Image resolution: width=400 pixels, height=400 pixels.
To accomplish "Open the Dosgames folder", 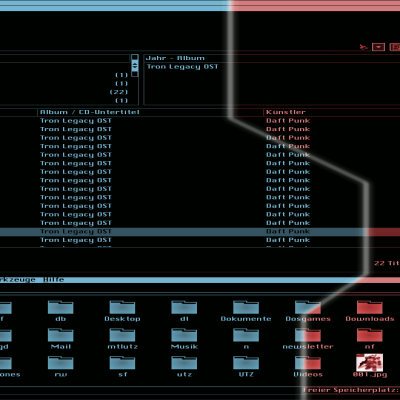I will click(308, 311).
